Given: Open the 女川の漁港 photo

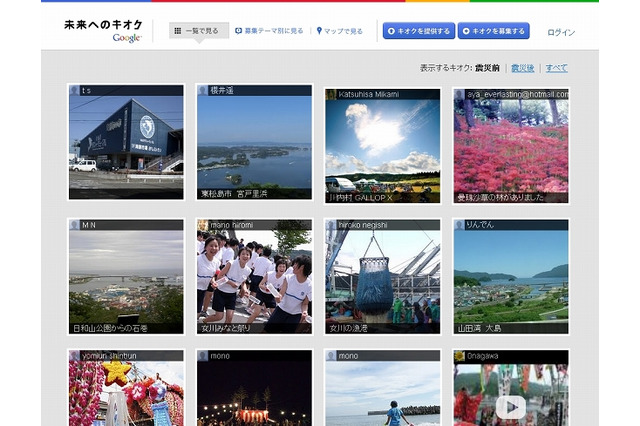Looking at the screenshot, I should click(x=382, y=277).
